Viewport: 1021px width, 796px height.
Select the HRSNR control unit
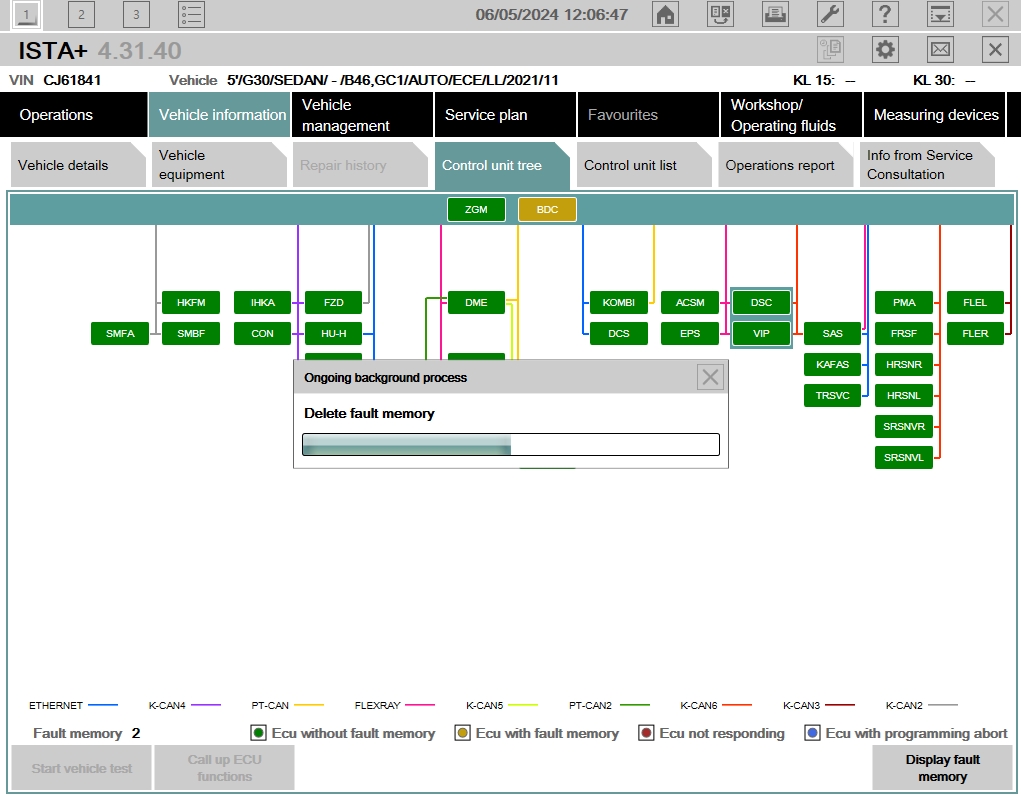point(904,364)
